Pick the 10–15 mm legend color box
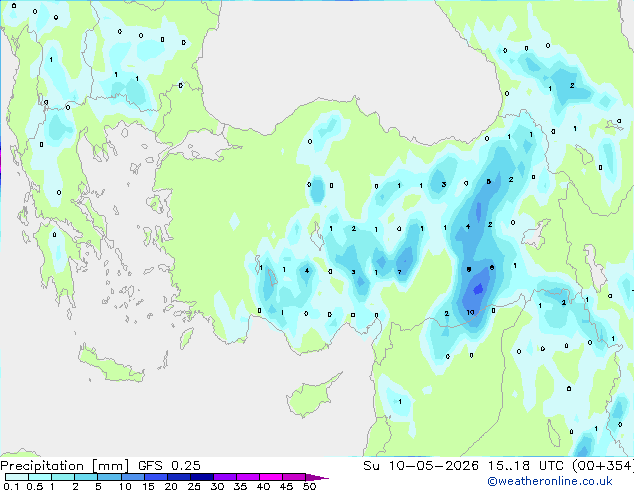634x490 pixels. (133, 477)
